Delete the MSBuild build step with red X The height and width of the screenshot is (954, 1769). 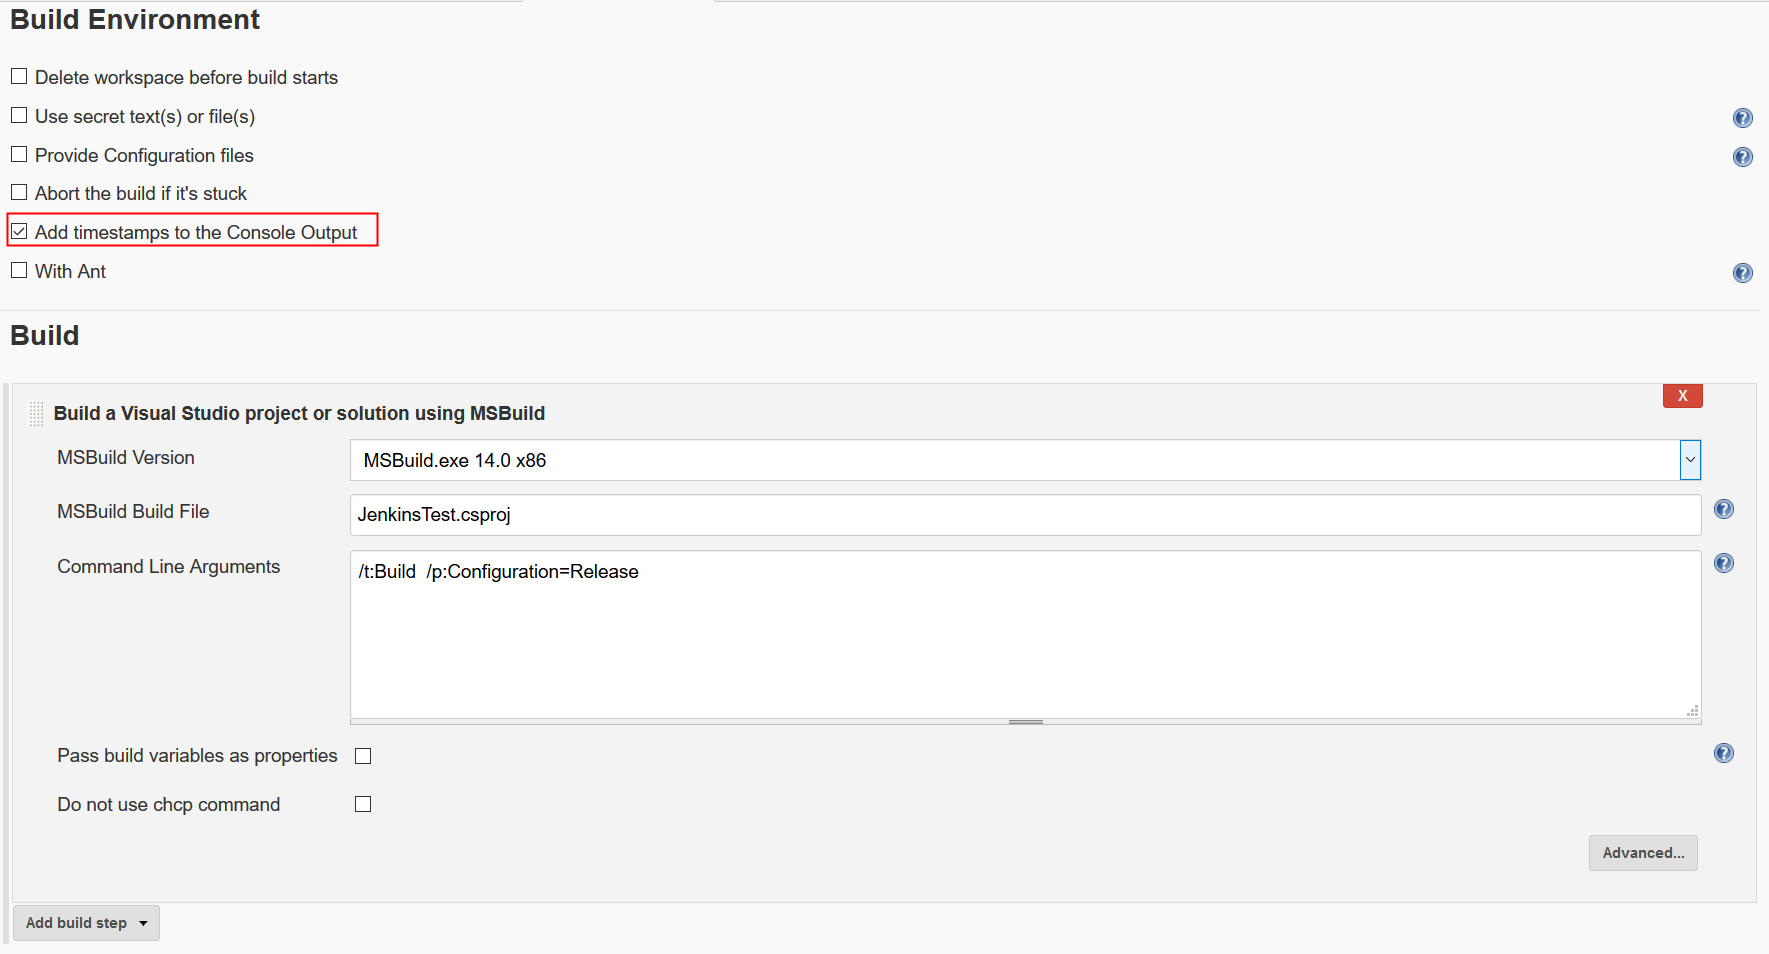pyautogui.click(x=1682, y=396)
